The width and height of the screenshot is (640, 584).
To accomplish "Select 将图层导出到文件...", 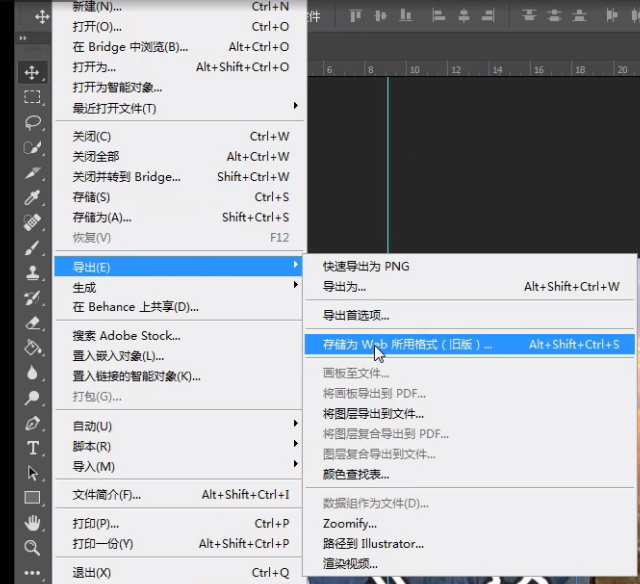I will 470,414.
